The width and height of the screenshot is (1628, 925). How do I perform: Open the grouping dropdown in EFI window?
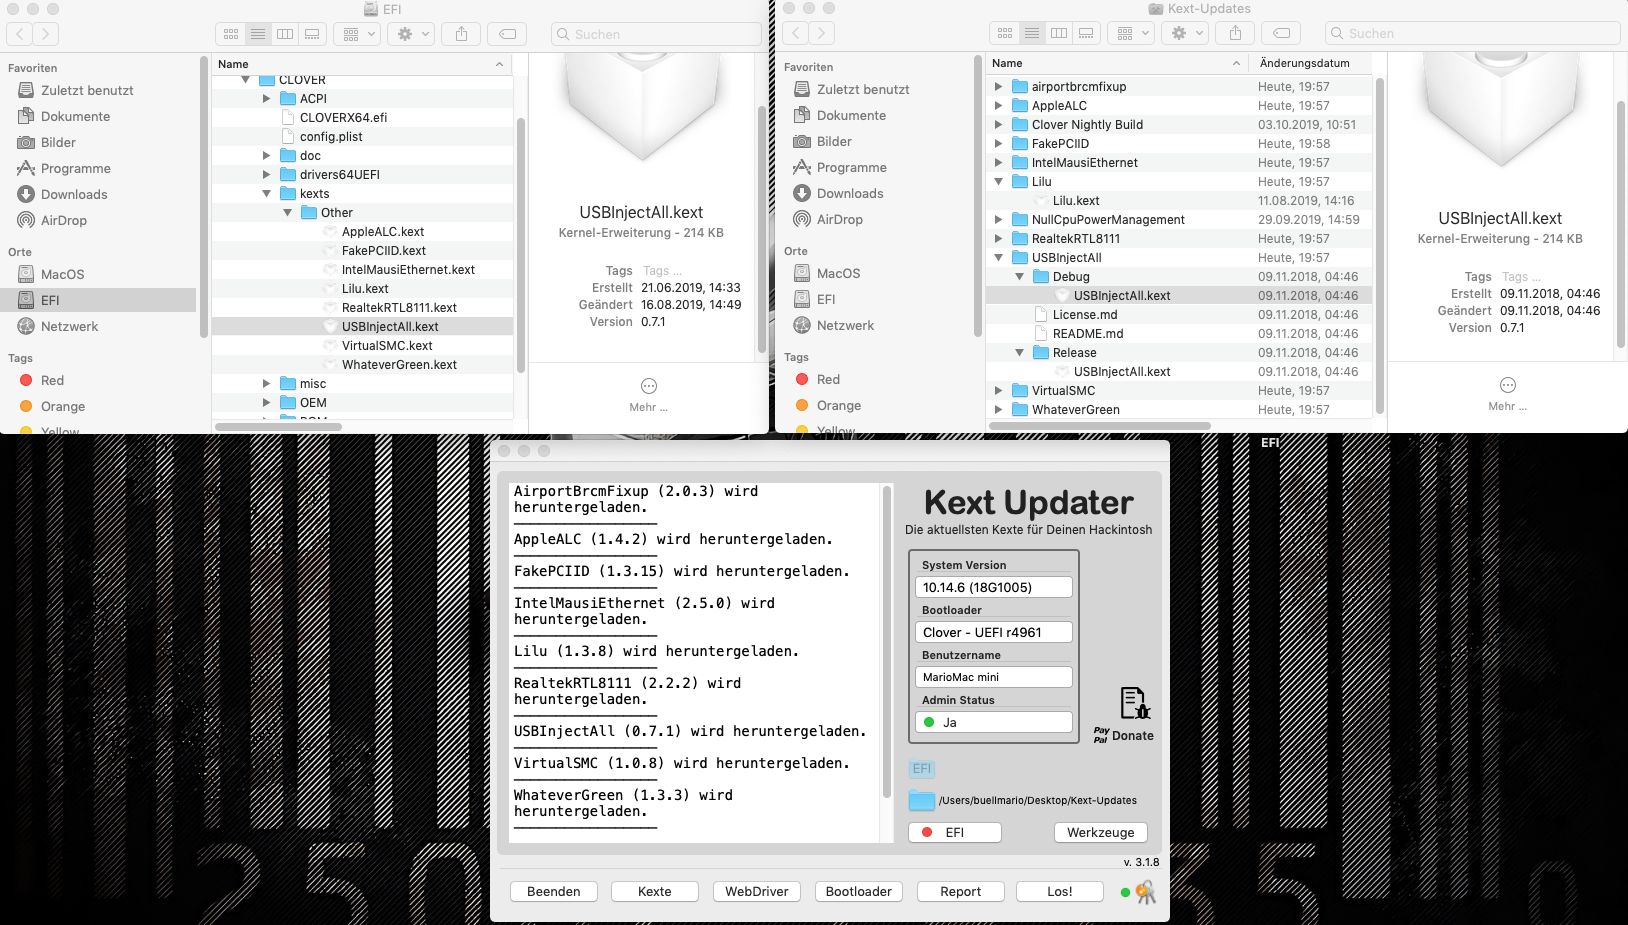coord(359,34)
